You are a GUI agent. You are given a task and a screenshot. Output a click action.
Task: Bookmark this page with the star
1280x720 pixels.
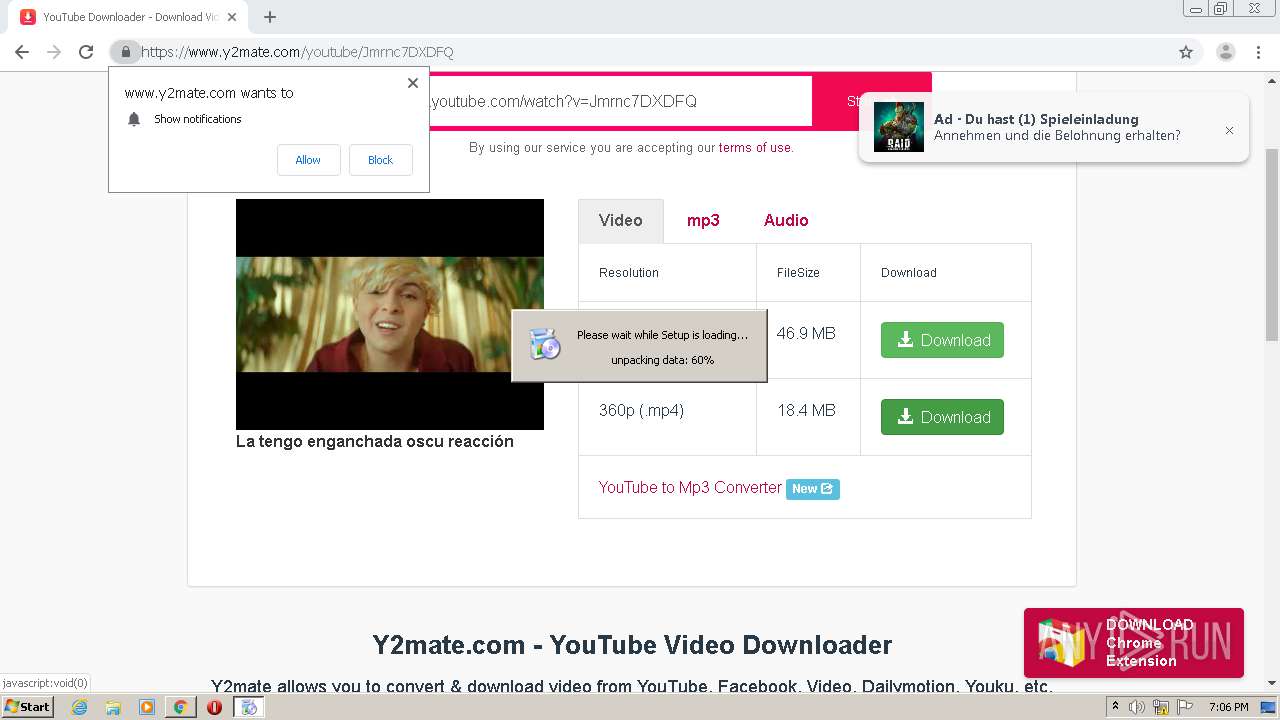pyautogui.click(x=1186, y=52)
